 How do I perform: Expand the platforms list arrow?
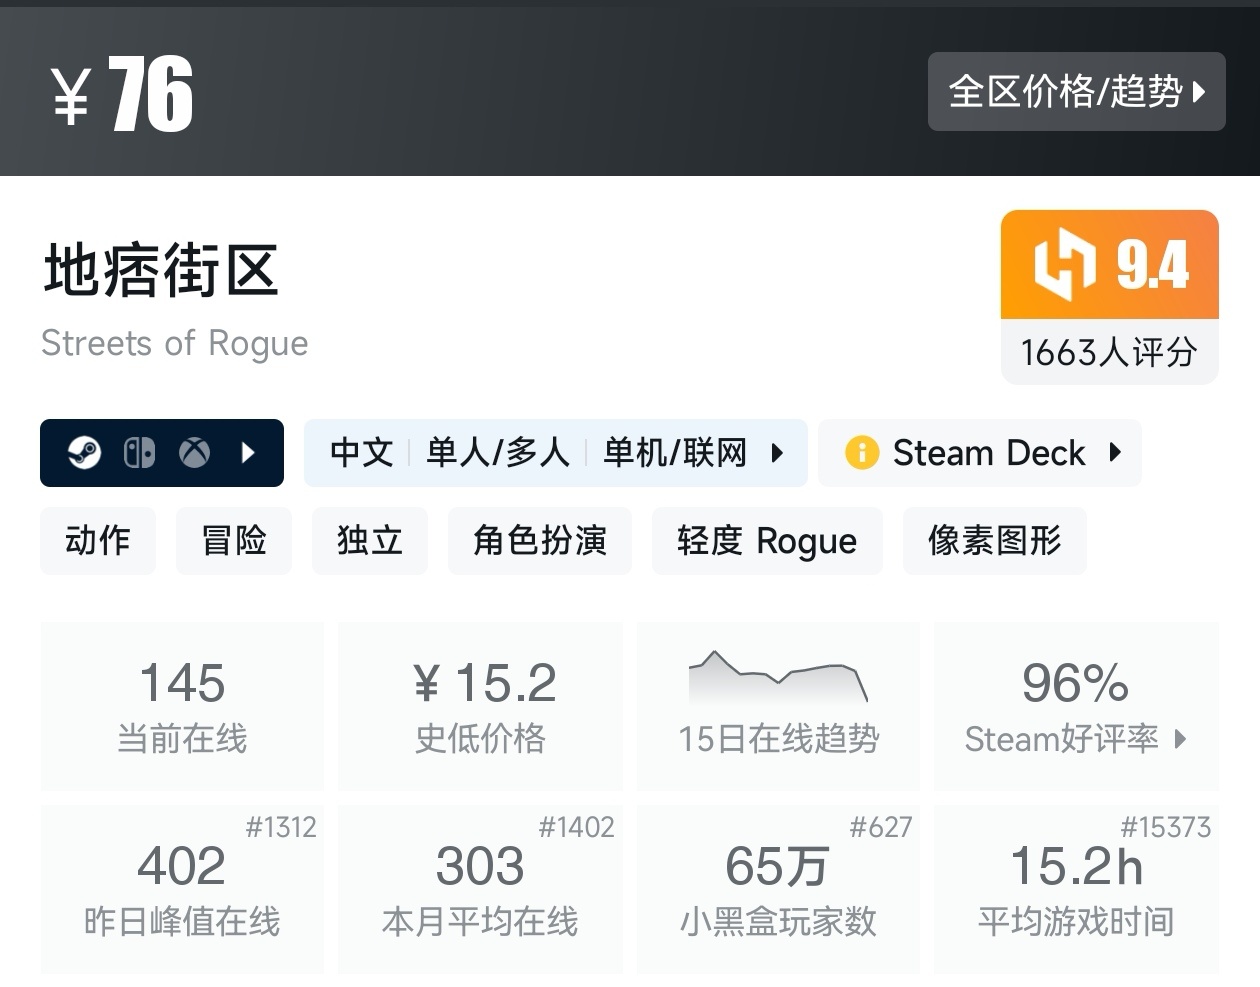(248, 453)
